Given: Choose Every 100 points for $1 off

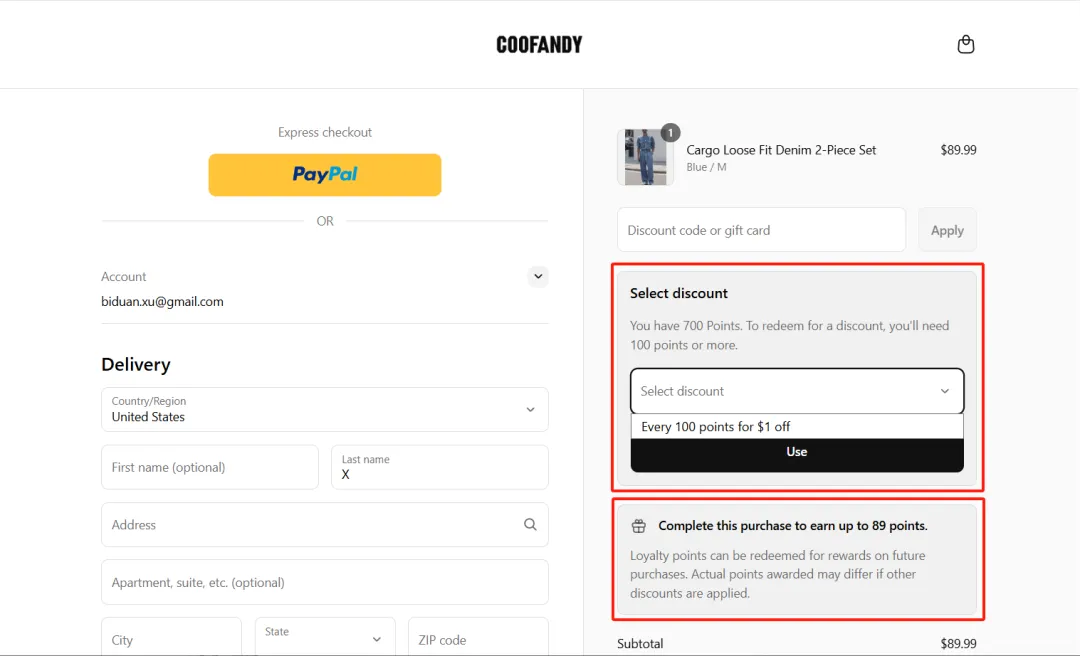Looking at the screenshot, I should coord(797,427).
